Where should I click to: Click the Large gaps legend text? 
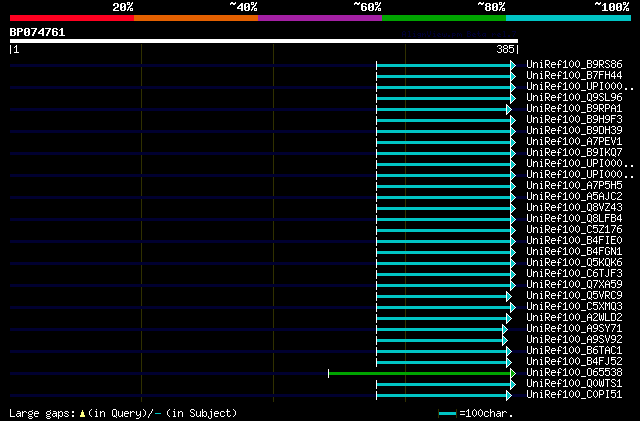pos(42,413)
